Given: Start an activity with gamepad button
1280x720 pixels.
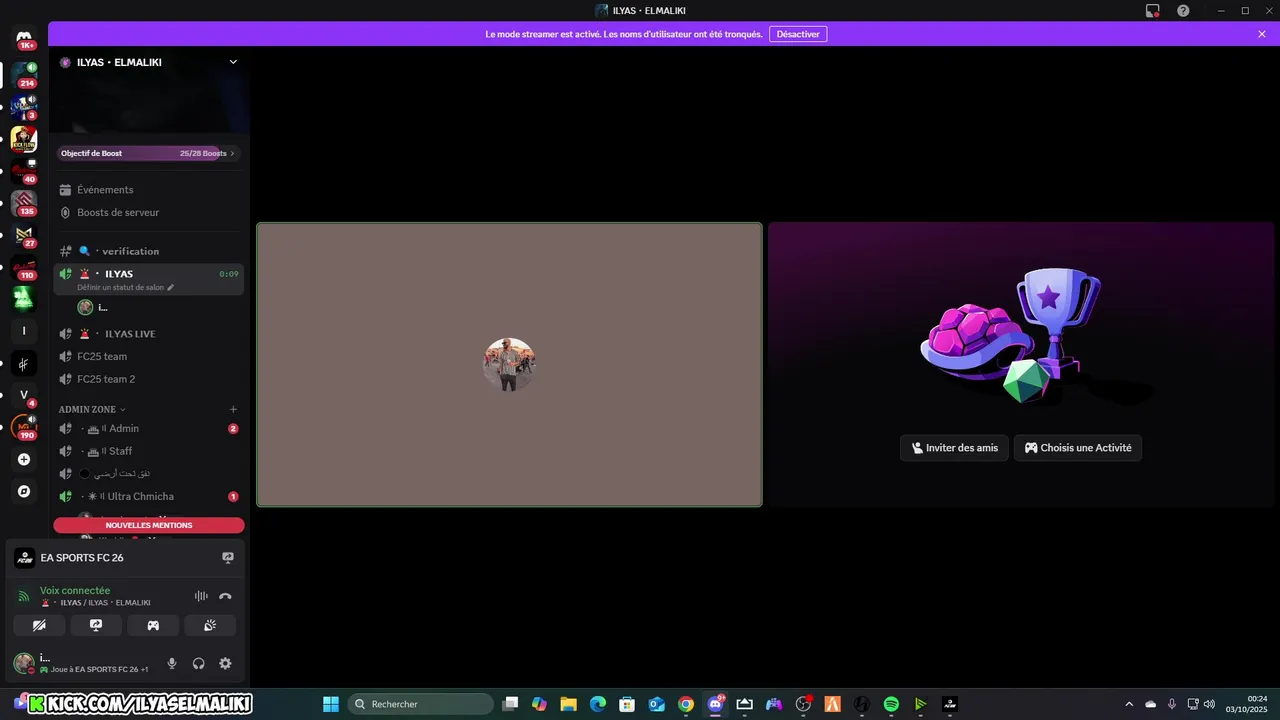Looking at the screenshot, I should [153, 625].
